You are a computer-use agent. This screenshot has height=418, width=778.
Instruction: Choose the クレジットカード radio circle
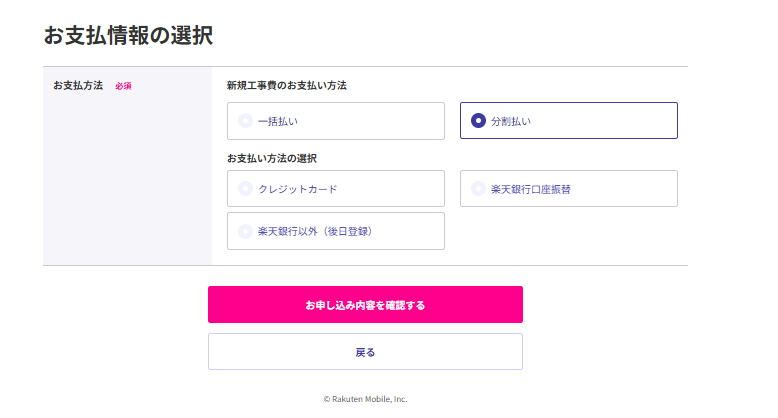click(245, 188)
